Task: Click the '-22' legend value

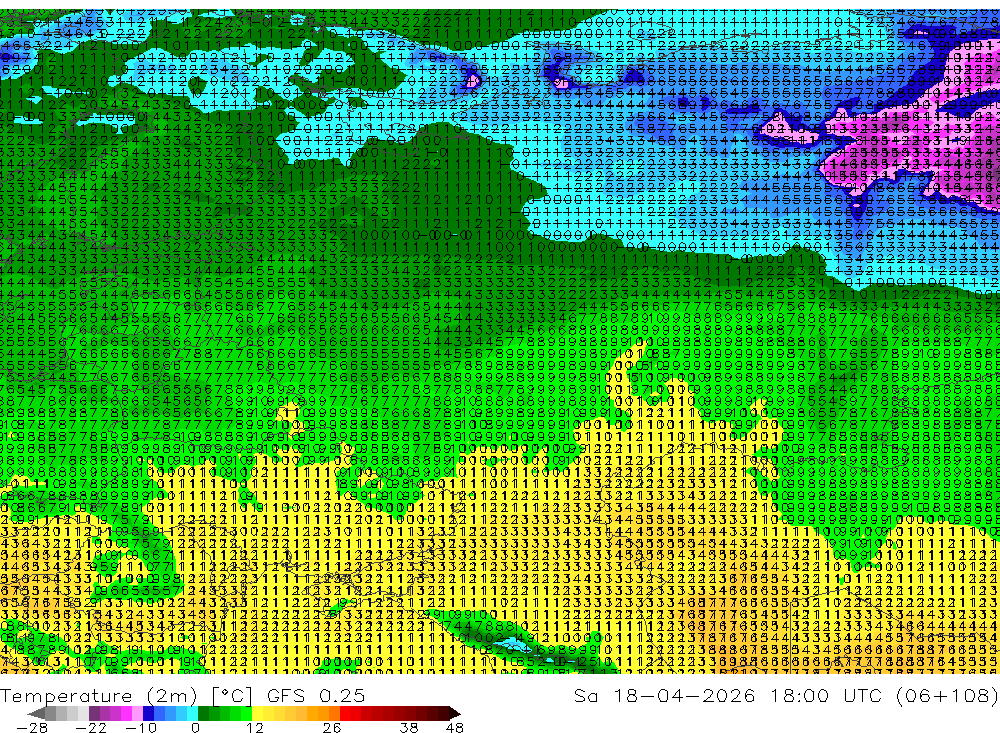Action: point(91,727)
